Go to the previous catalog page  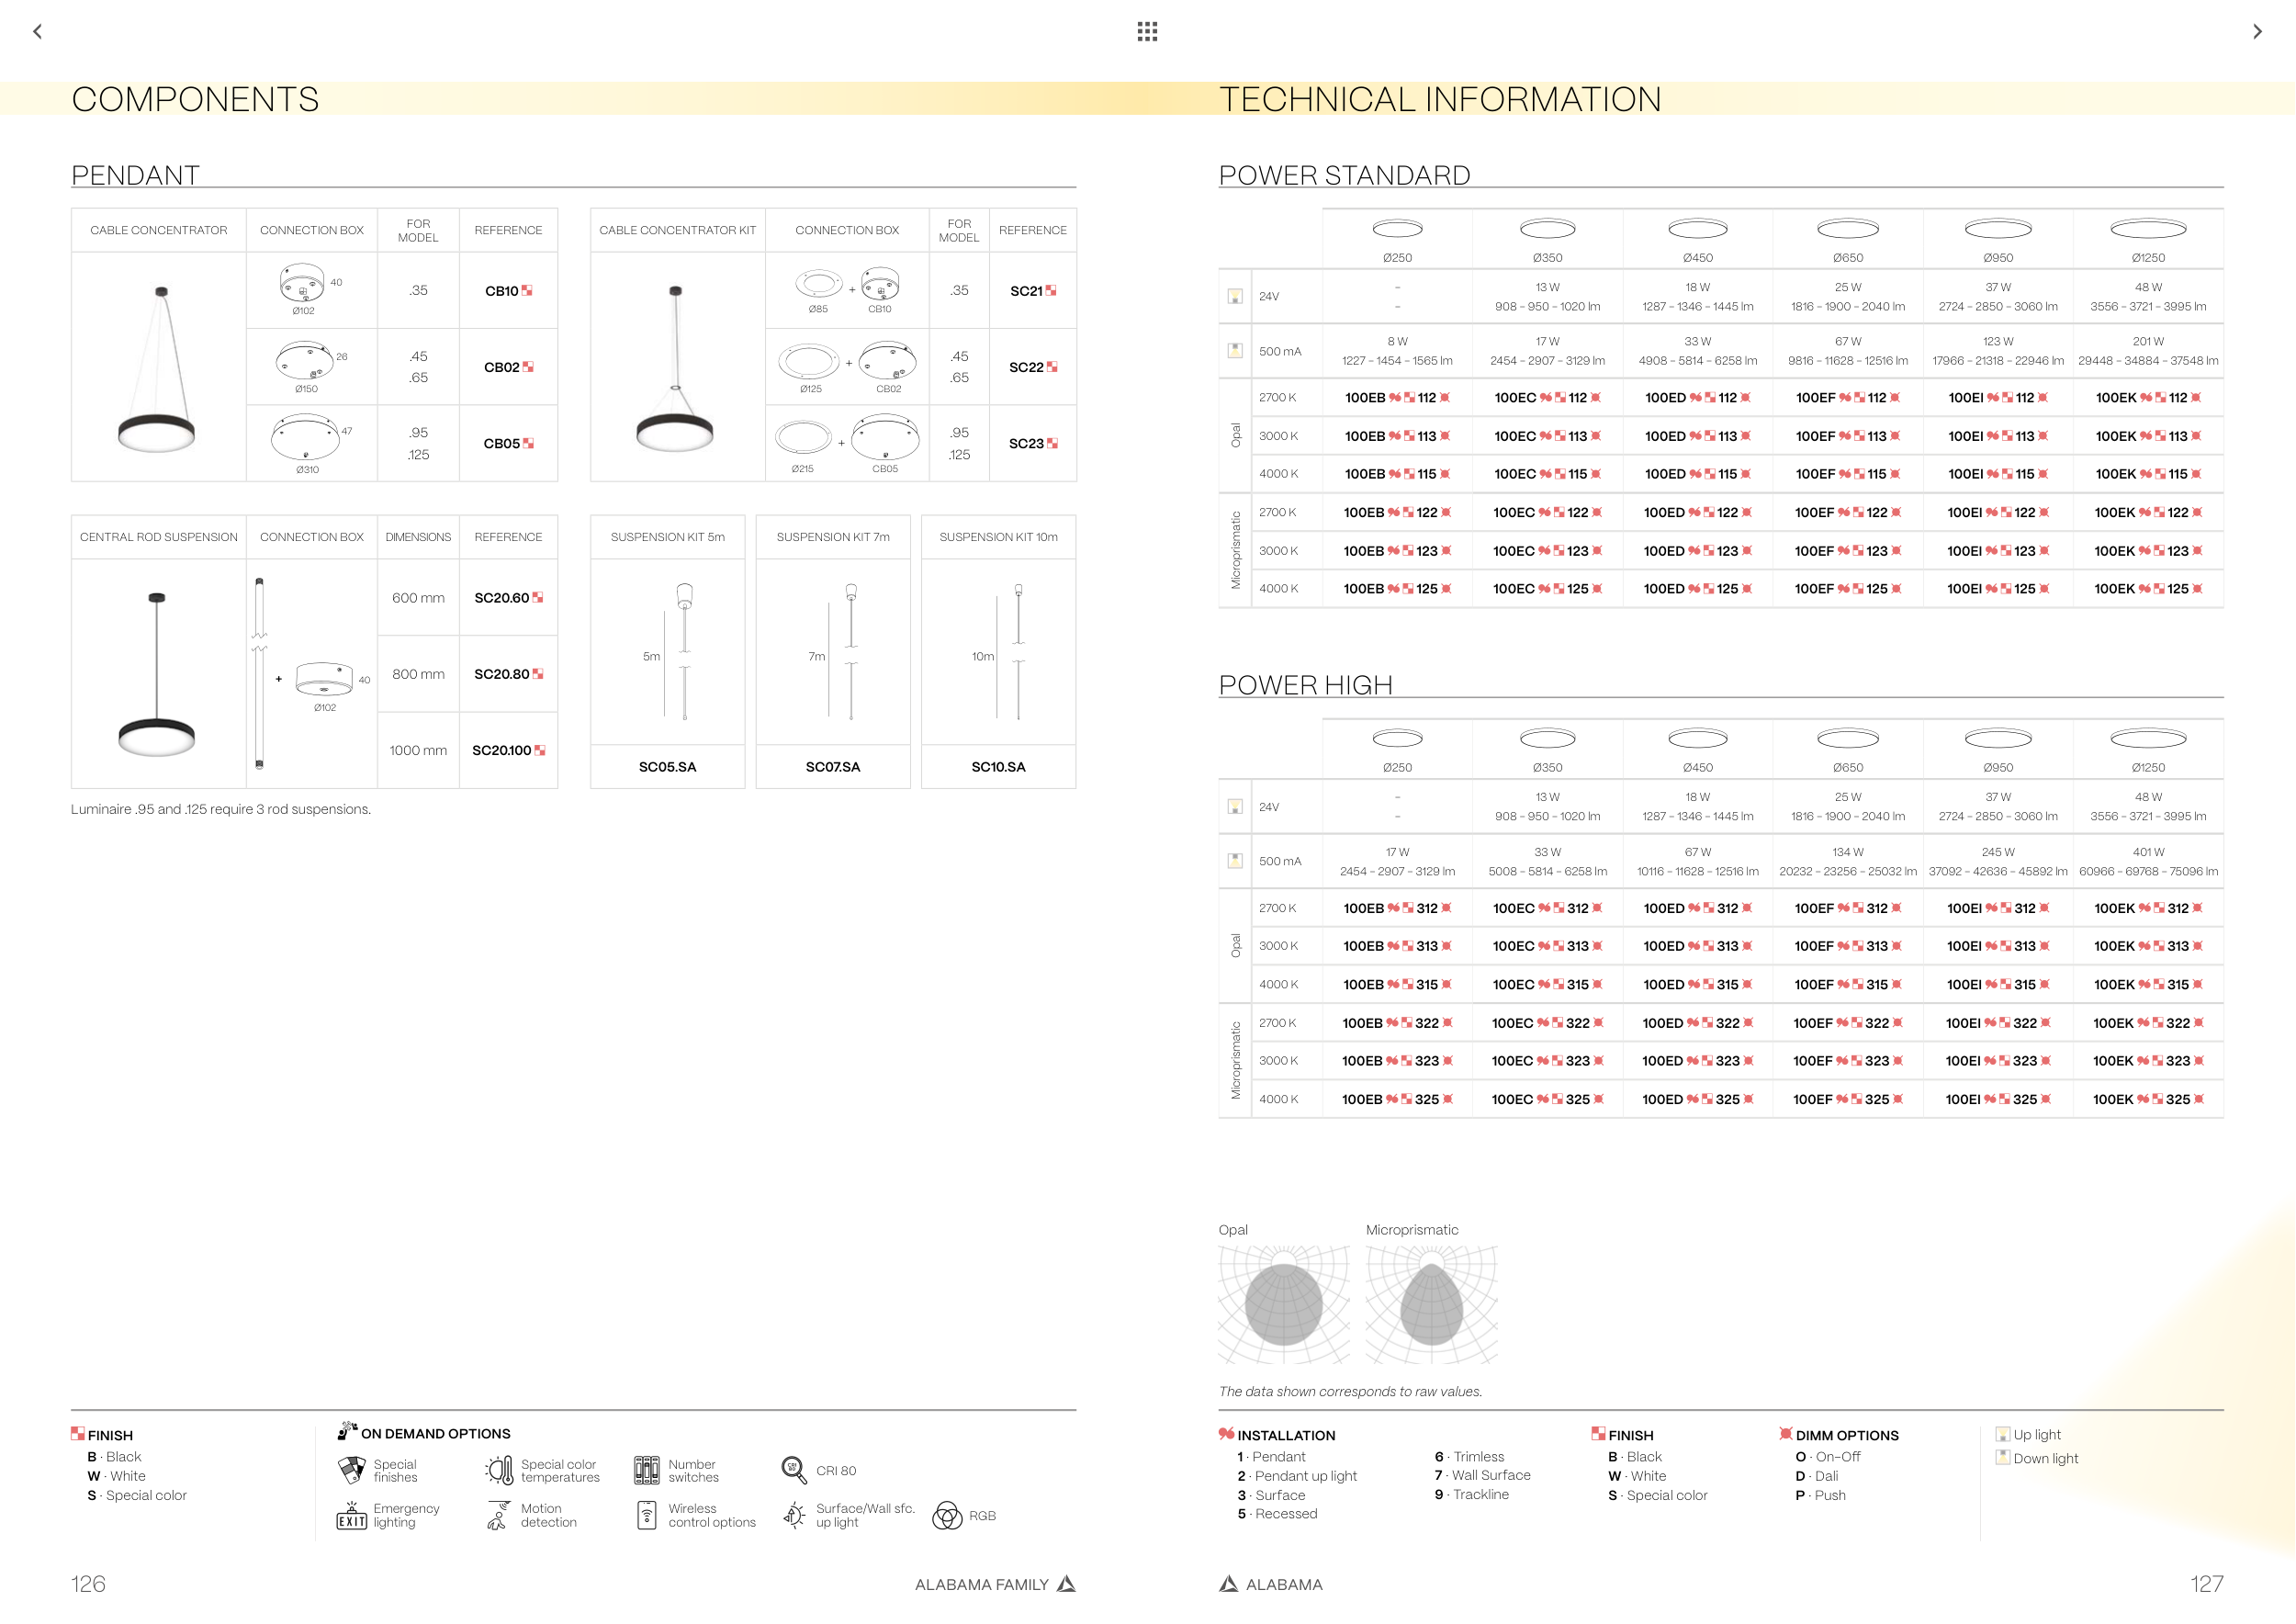tap(38, 32)
